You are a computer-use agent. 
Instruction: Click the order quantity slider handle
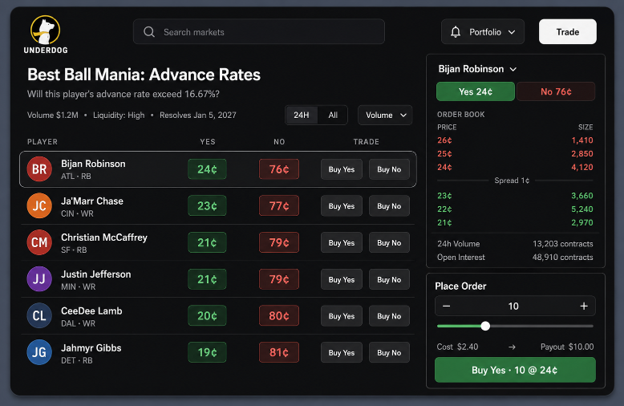click(485, 326)
